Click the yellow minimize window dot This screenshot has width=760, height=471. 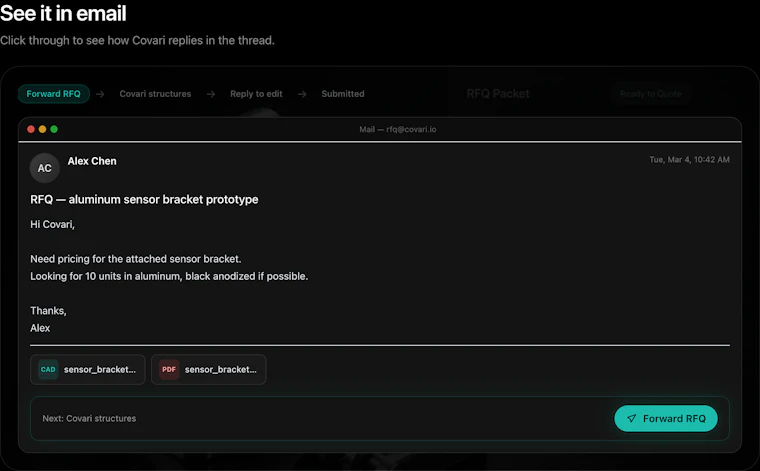(43, 129)
